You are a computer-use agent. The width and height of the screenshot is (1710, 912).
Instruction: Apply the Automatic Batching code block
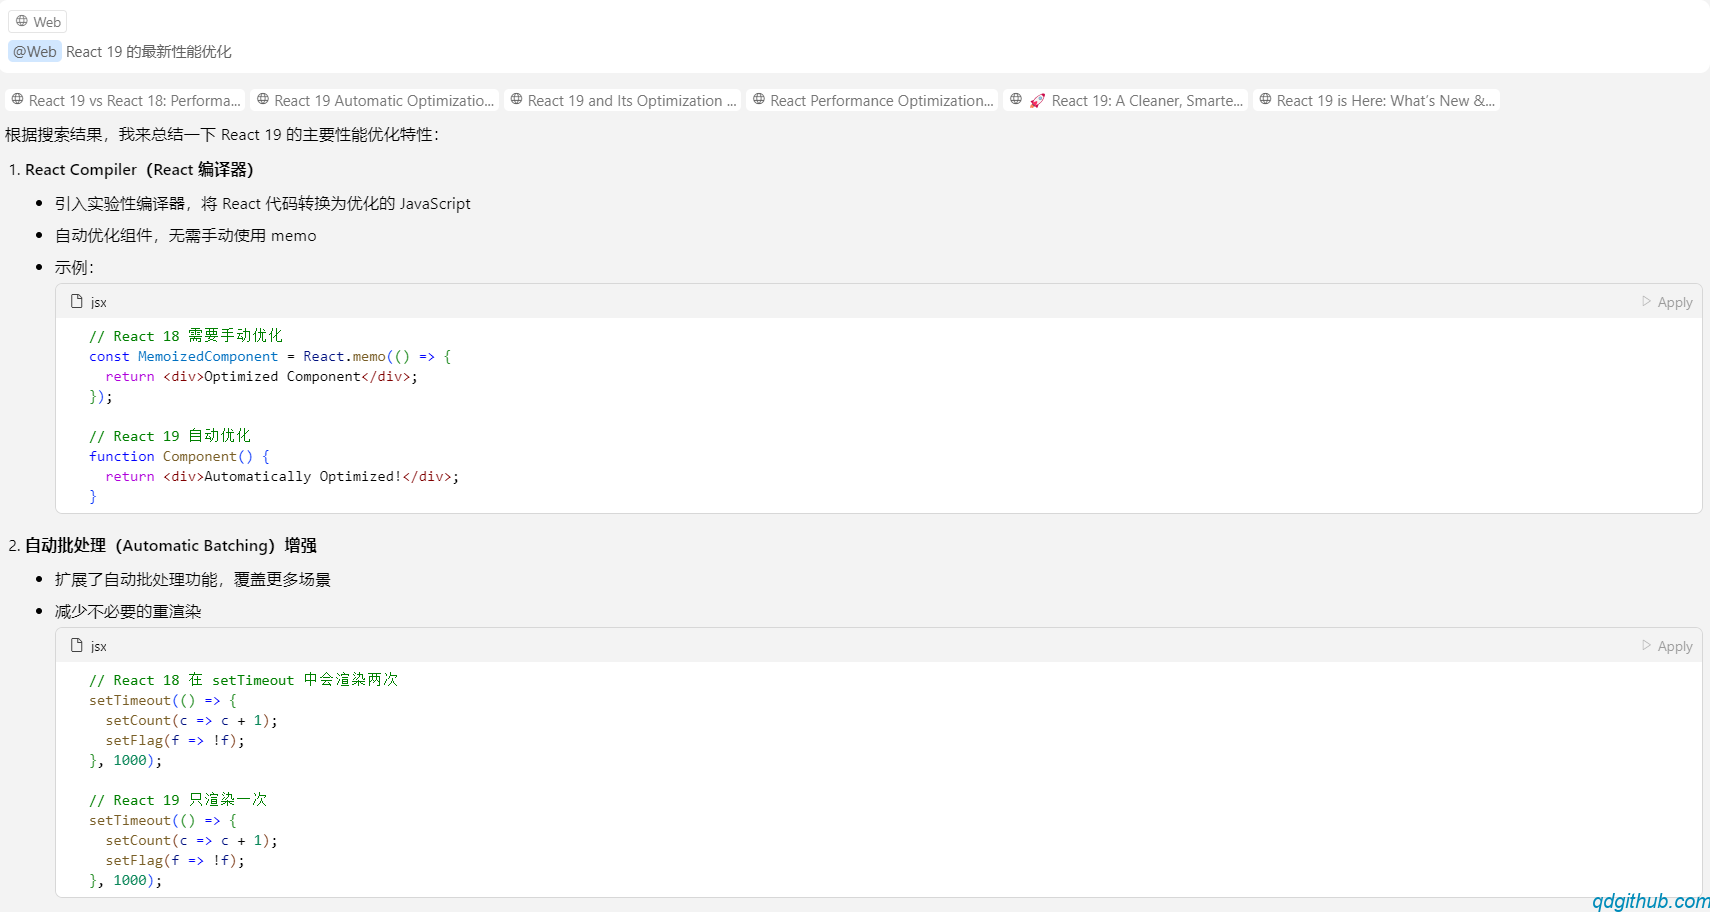click(x=1667, y=646)
